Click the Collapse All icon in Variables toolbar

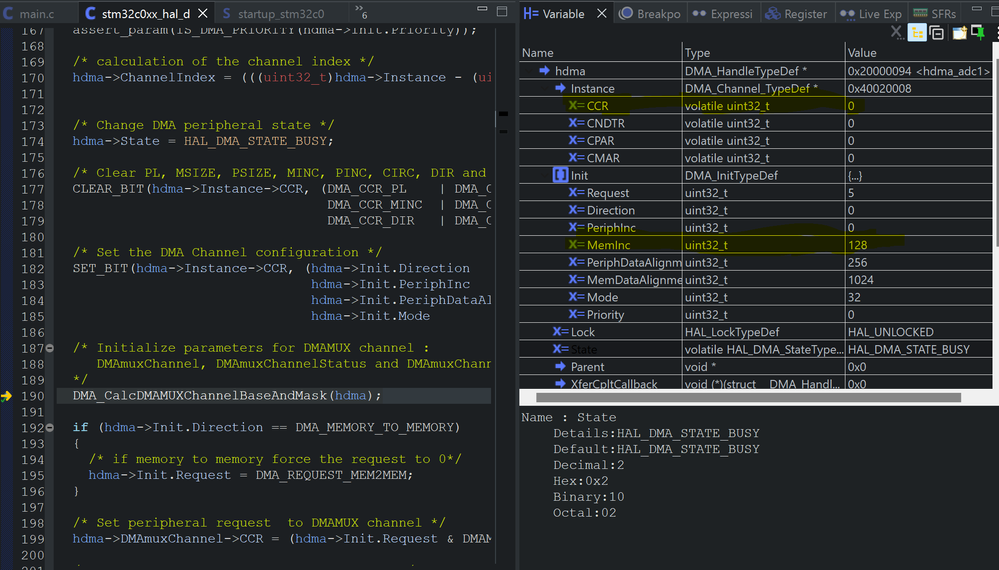coord(937,32)
